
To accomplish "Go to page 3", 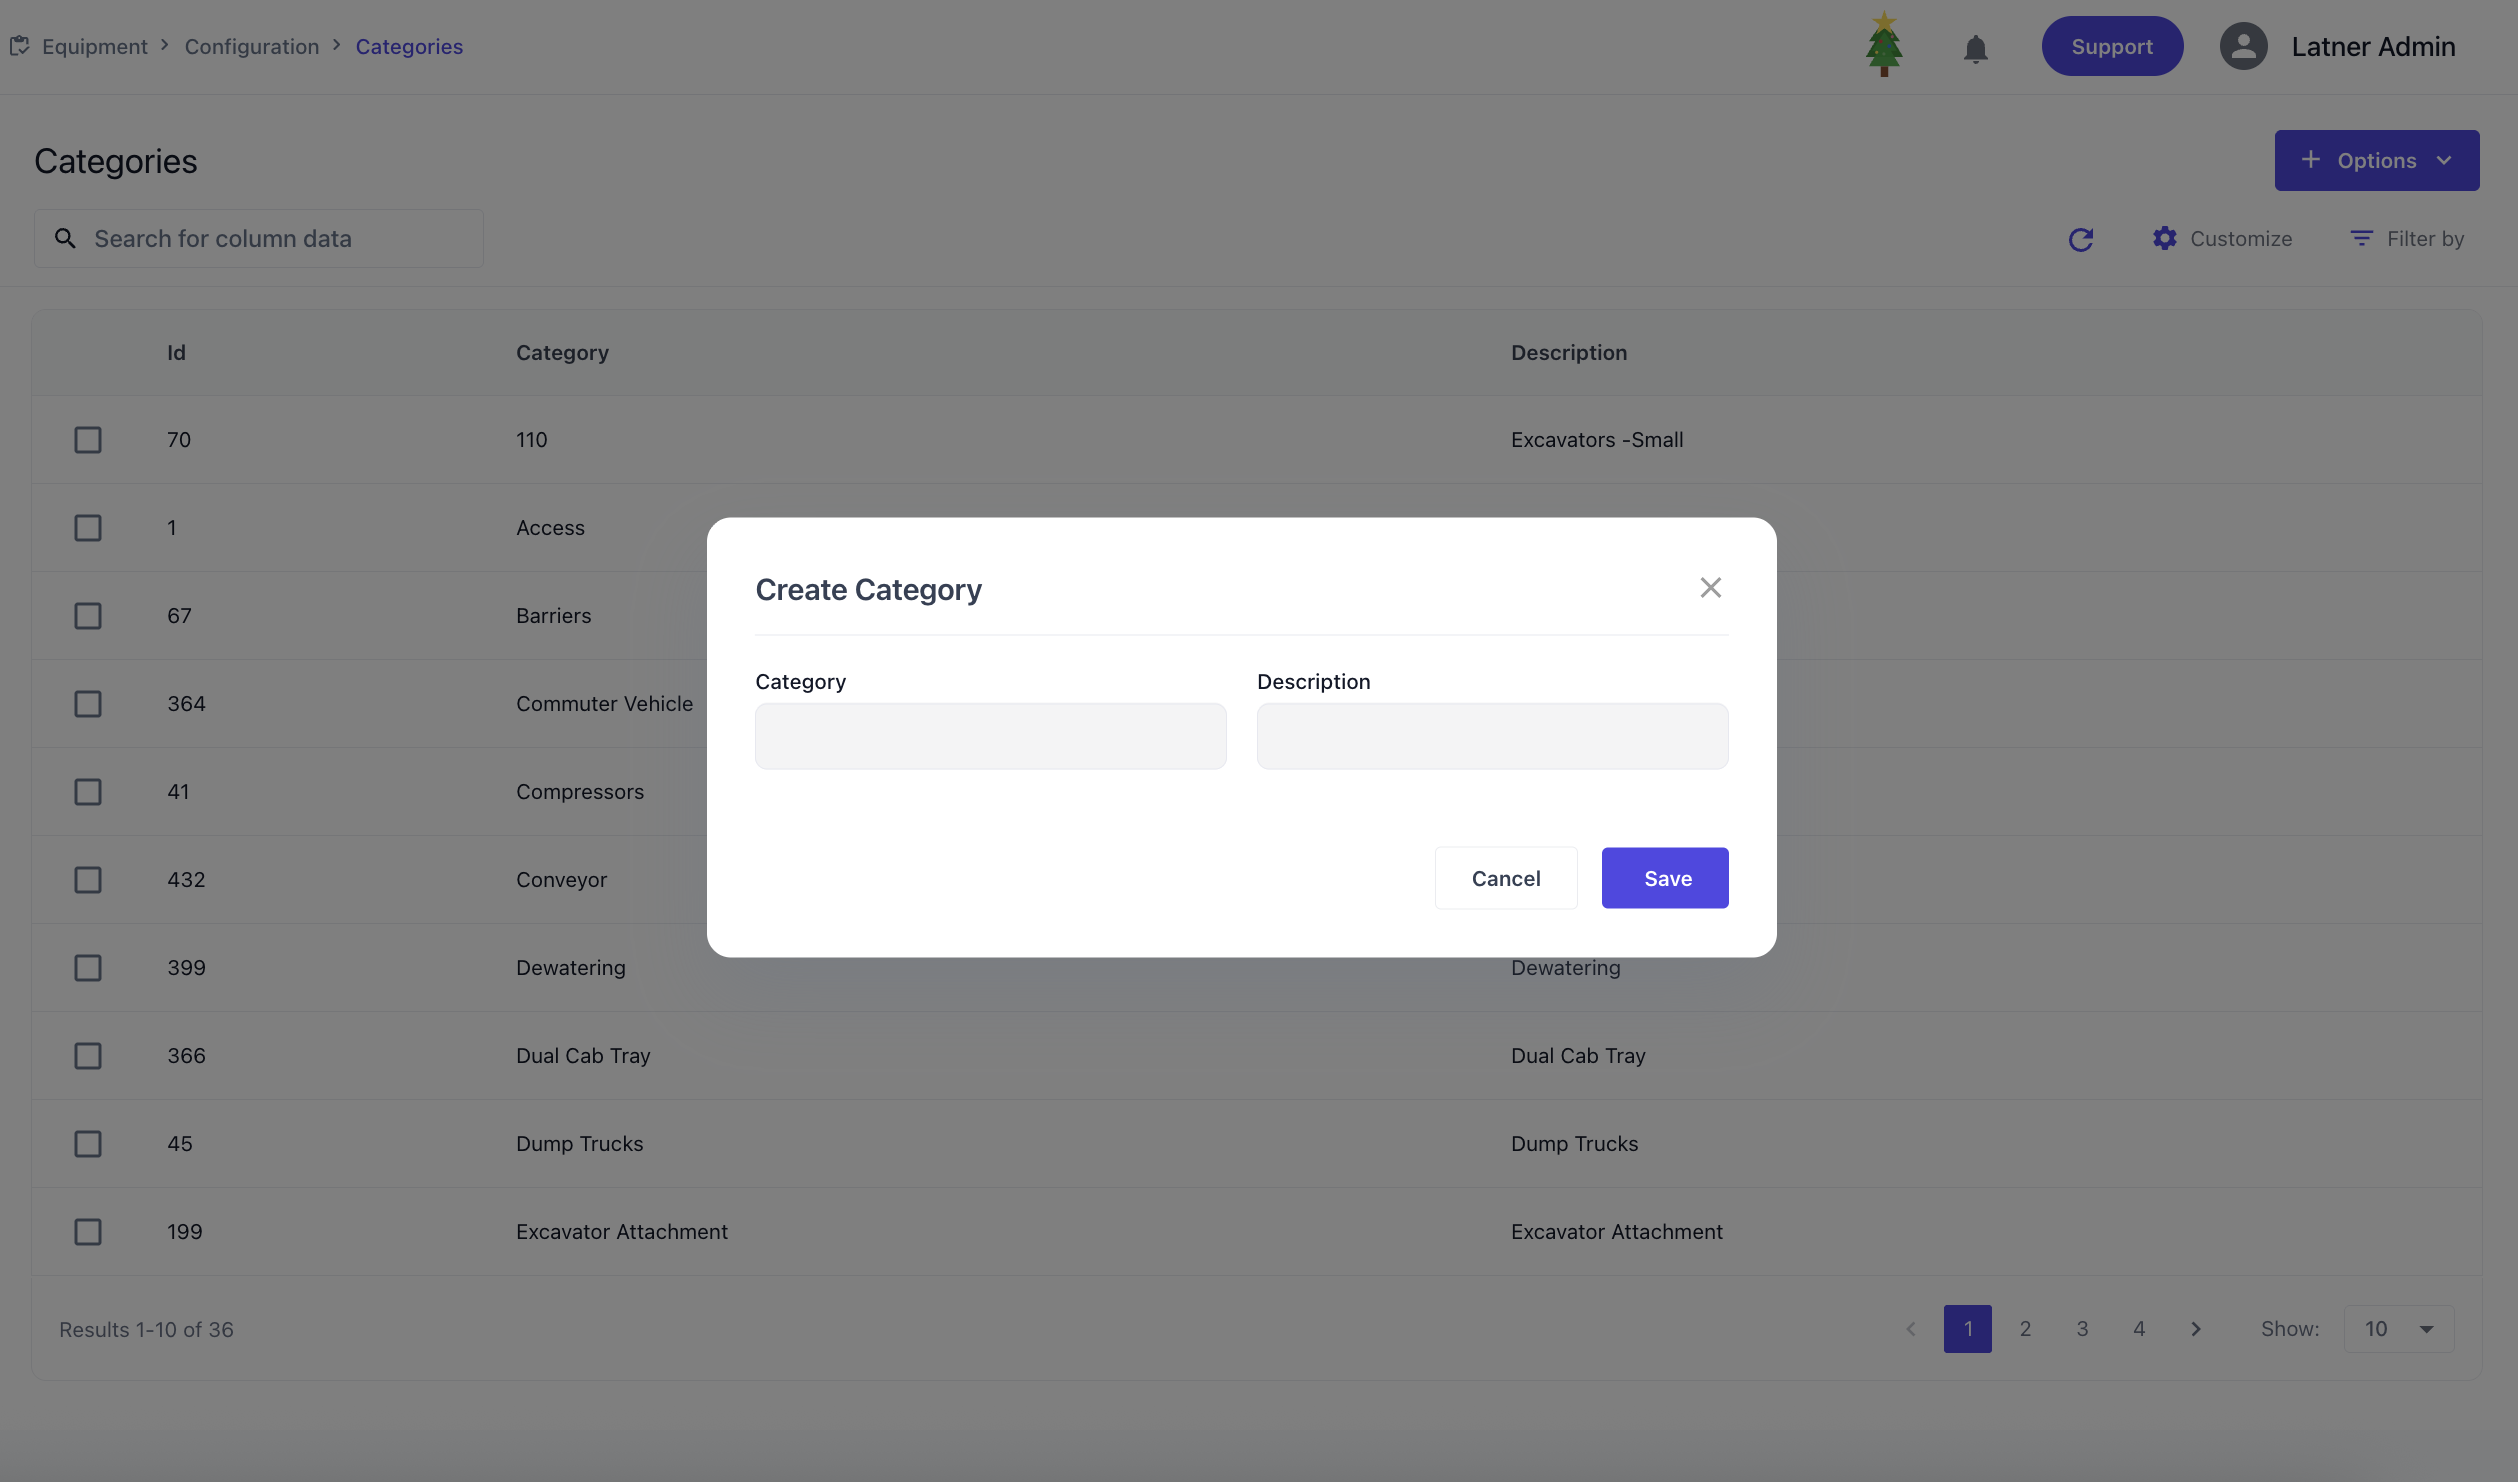I will click(x=2082, y=1329).
